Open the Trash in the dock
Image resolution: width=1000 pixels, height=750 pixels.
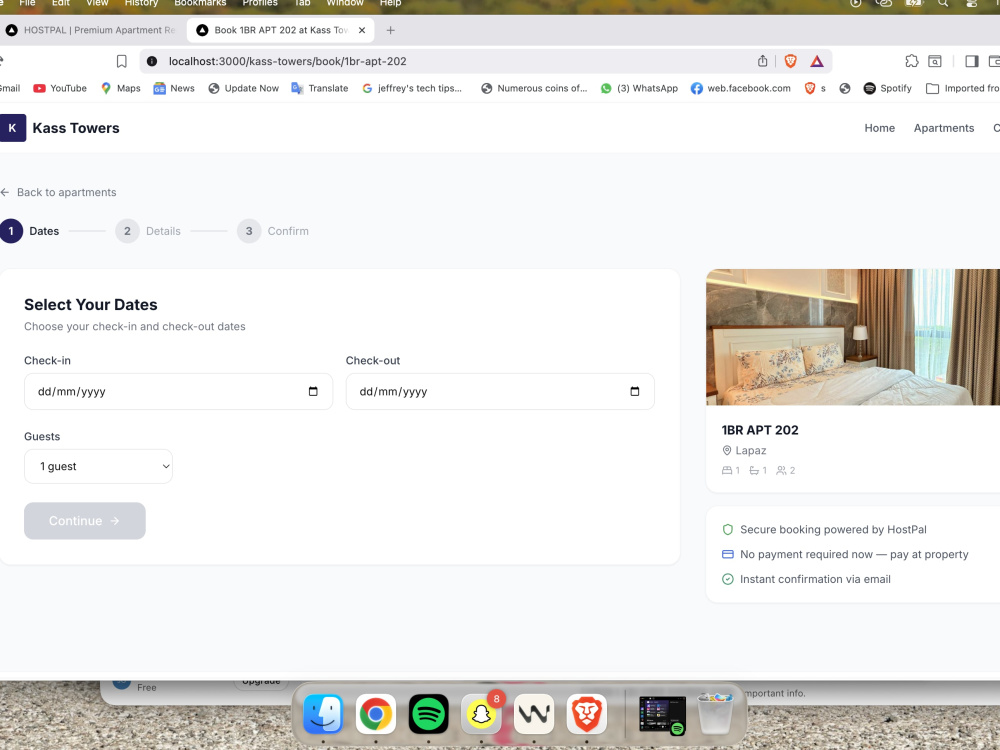pos(715,714)
